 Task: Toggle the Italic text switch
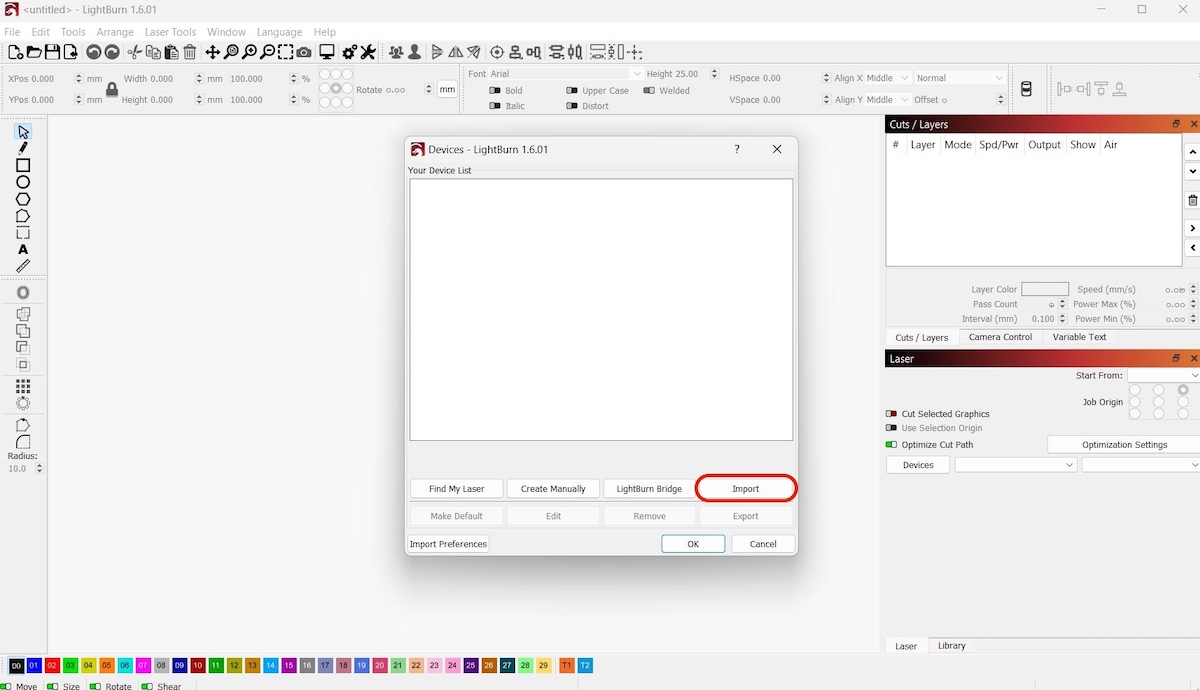pyautogui.click(x=495, y=106)
